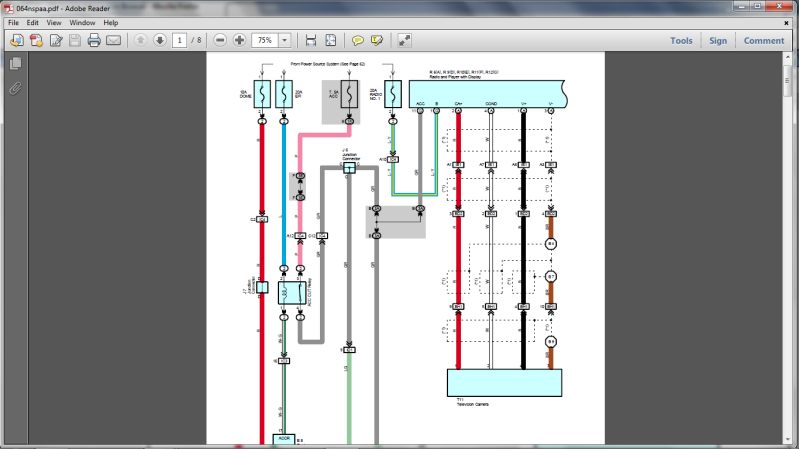Image resolution: width=799 pixels, height=449 pixels.
Task: Click the page number input field
Action: click(x=180, y=41)
